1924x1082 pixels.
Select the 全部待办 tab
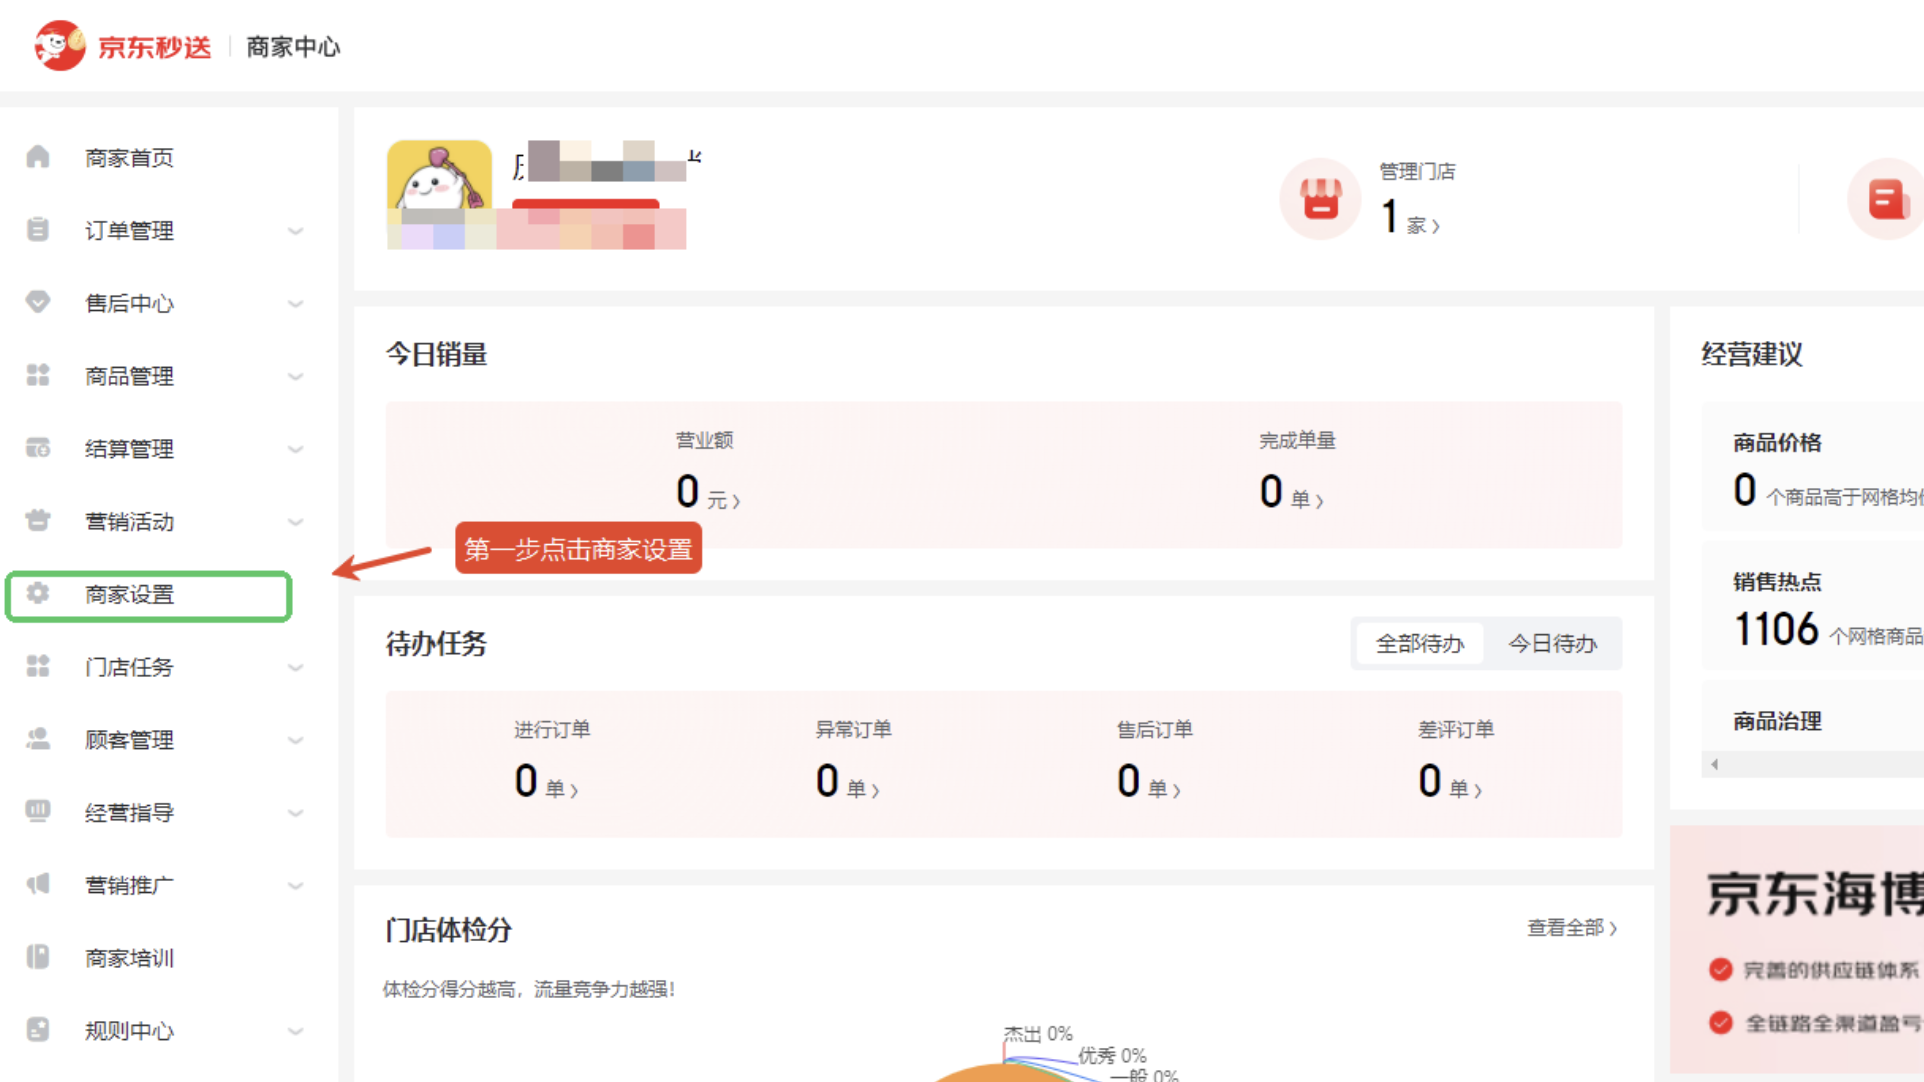(x=1419, y=644)
